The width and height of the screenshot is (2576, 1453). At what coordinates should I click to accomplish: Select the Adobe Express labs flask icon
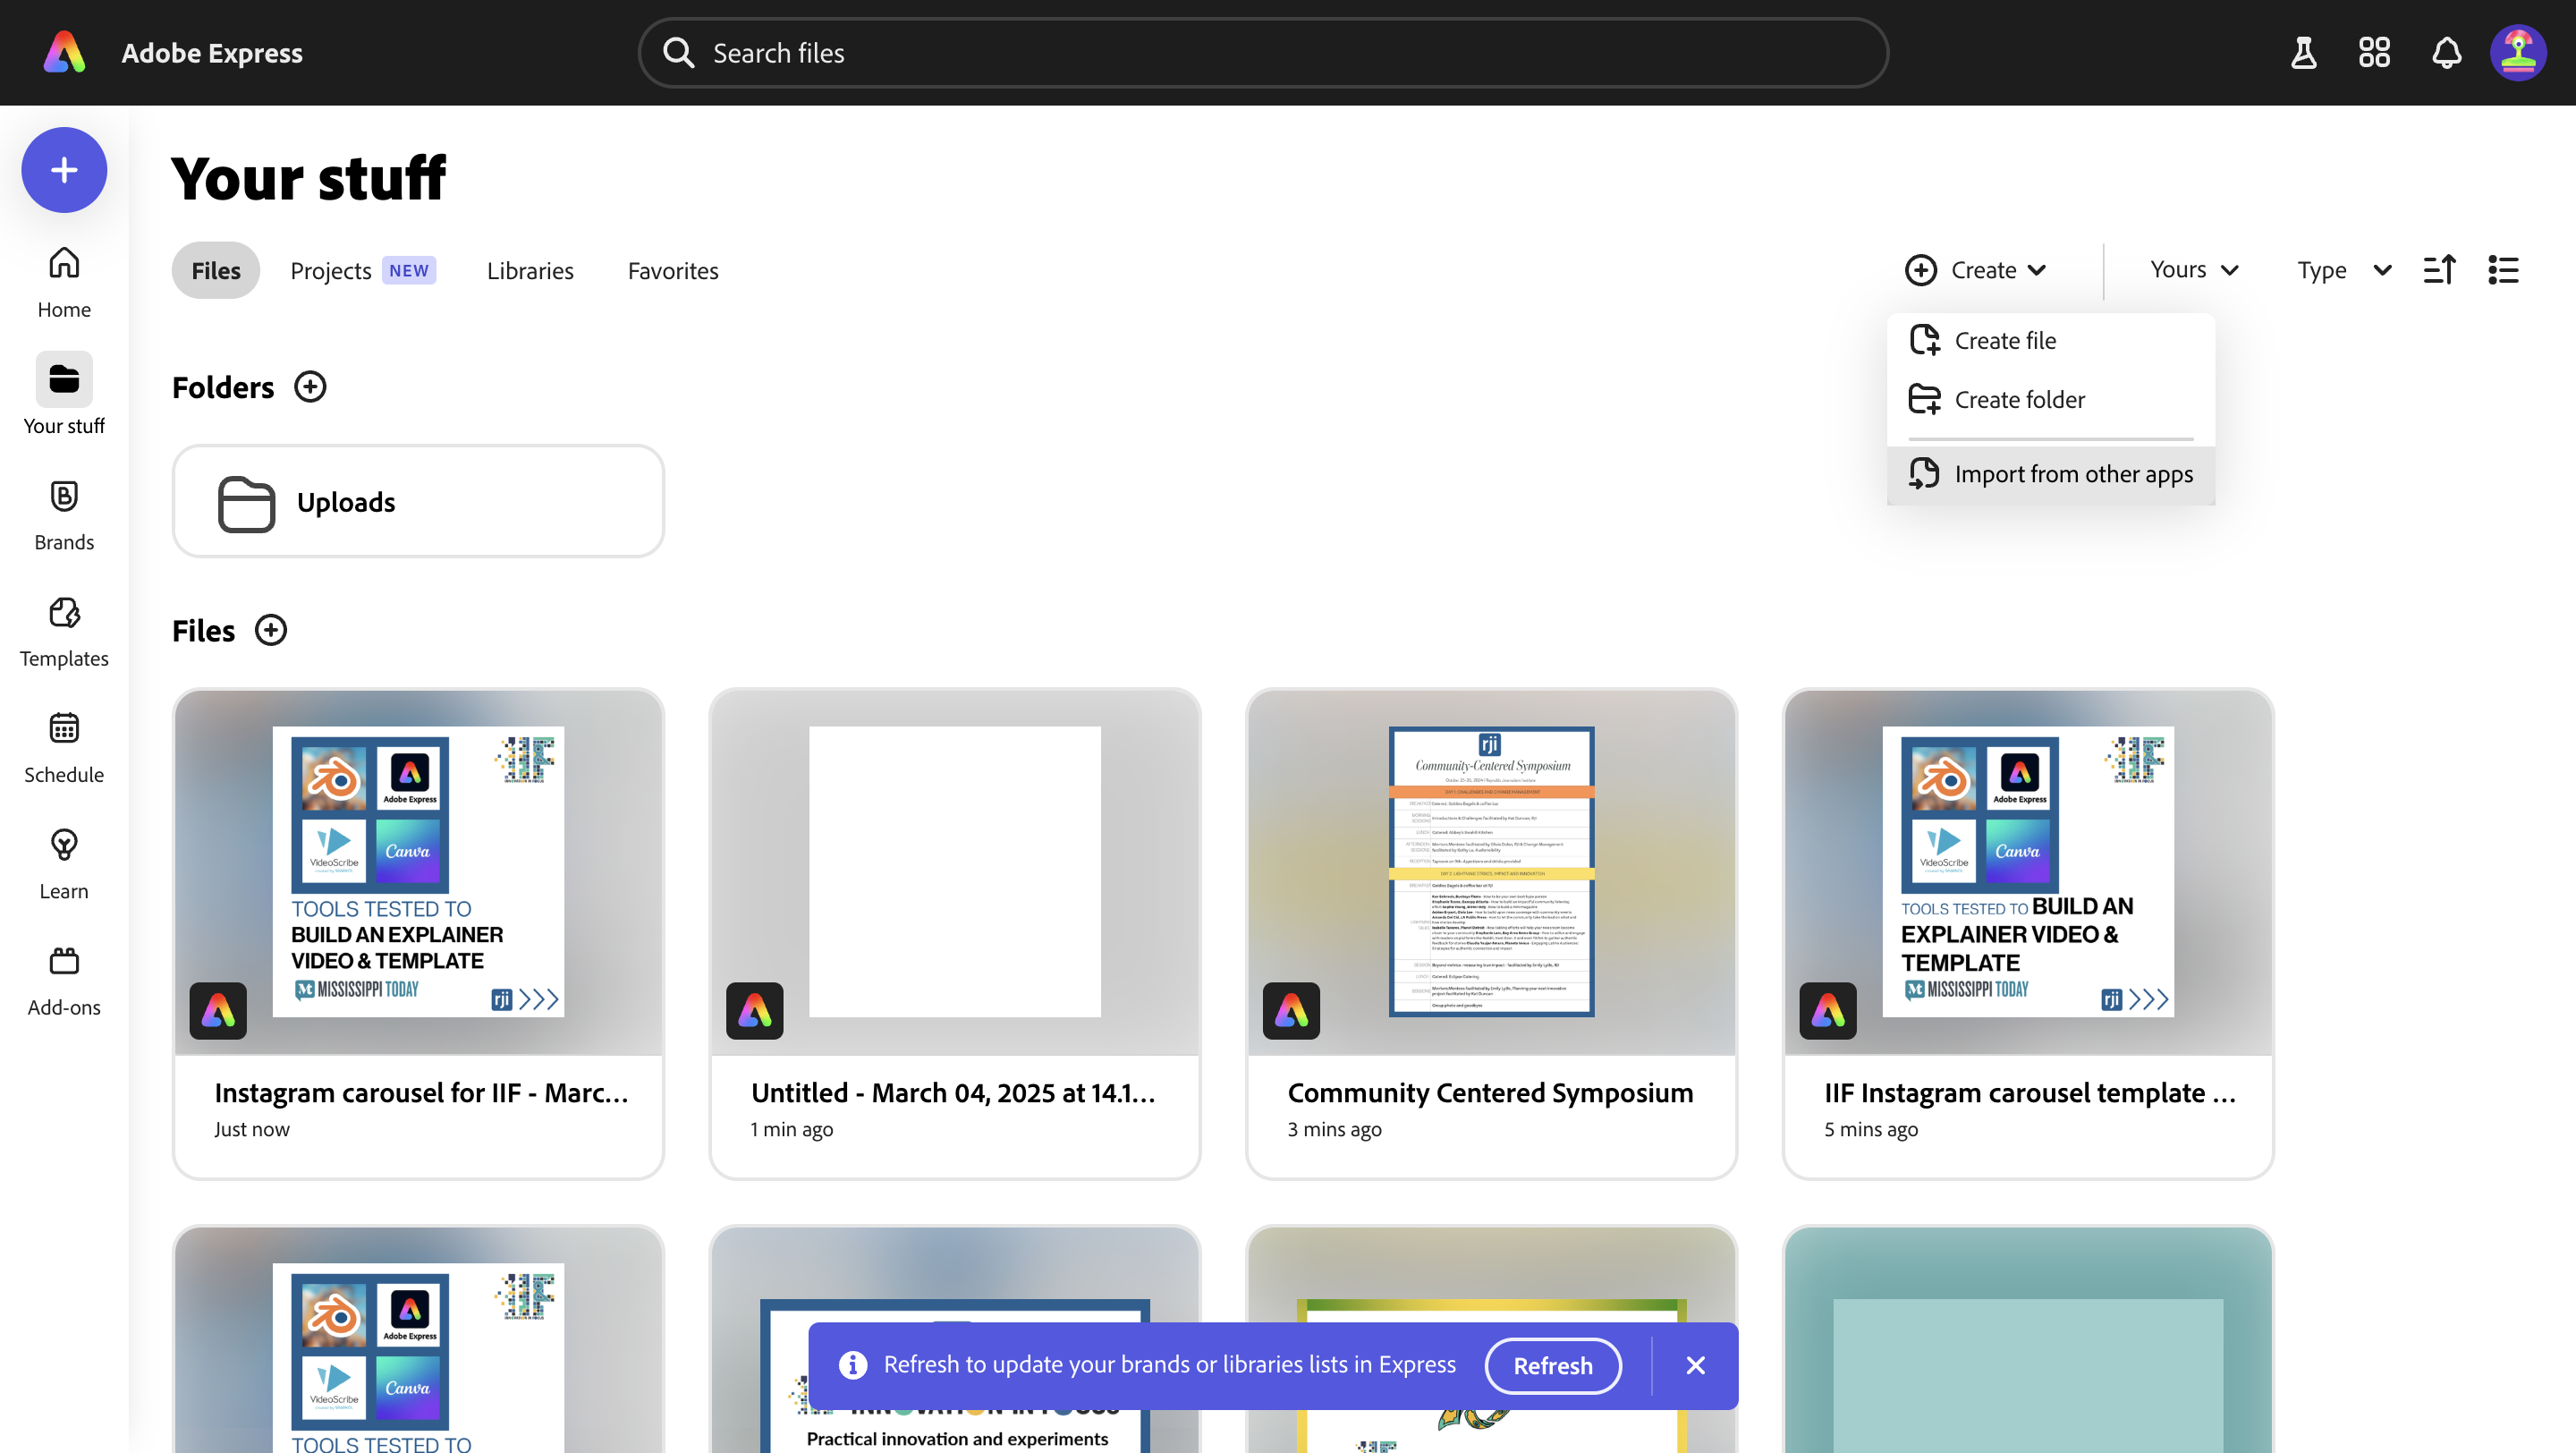(x=2303, y=53)
